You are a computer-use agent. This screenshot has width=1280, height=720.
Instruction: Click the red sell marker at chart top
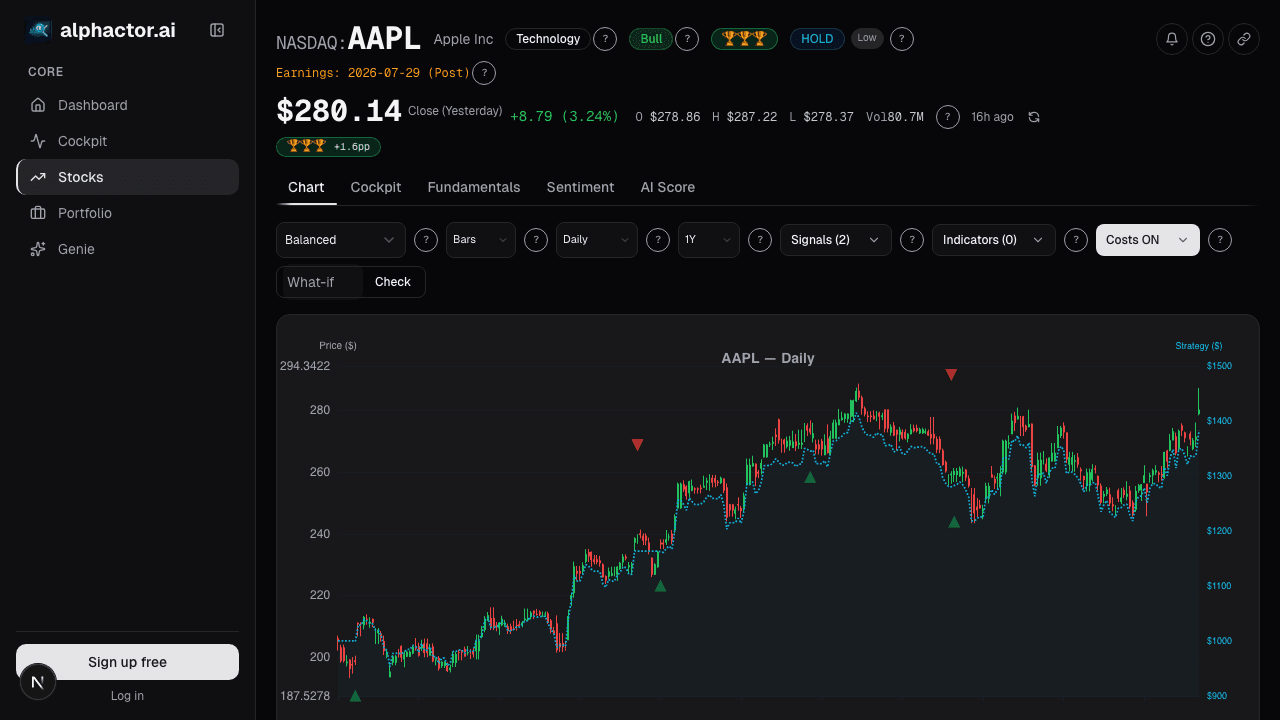click(951, 374)
